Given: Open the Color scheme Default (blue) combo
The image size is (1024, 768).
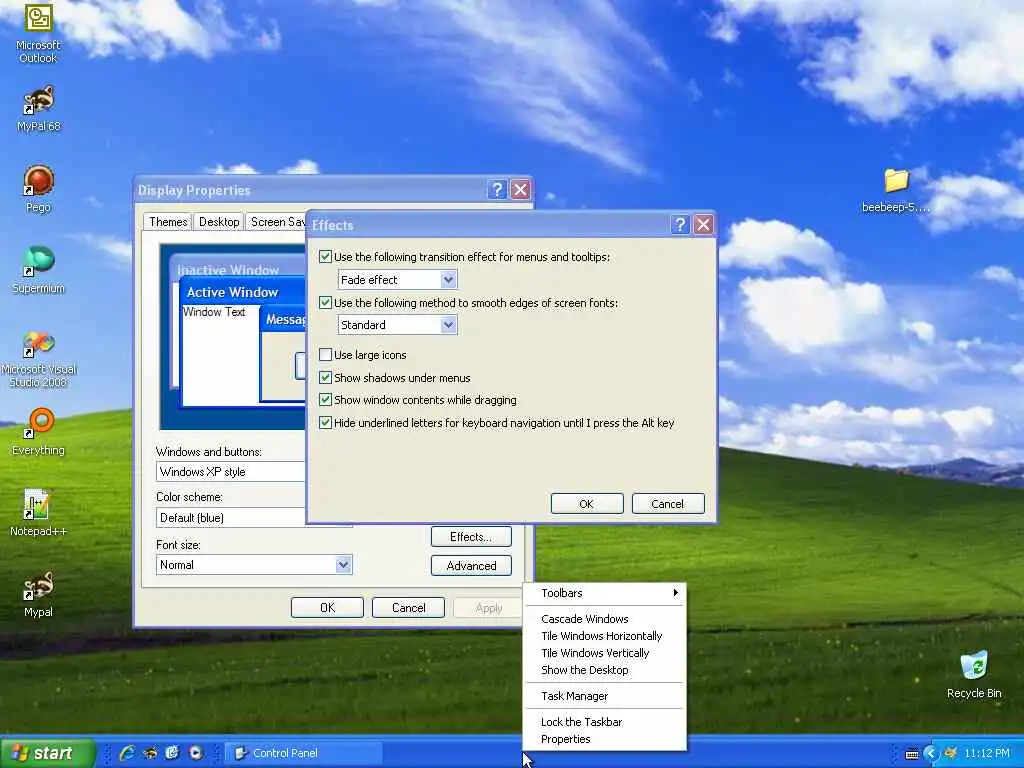Looking at the screenshot, I should point(231,518).
